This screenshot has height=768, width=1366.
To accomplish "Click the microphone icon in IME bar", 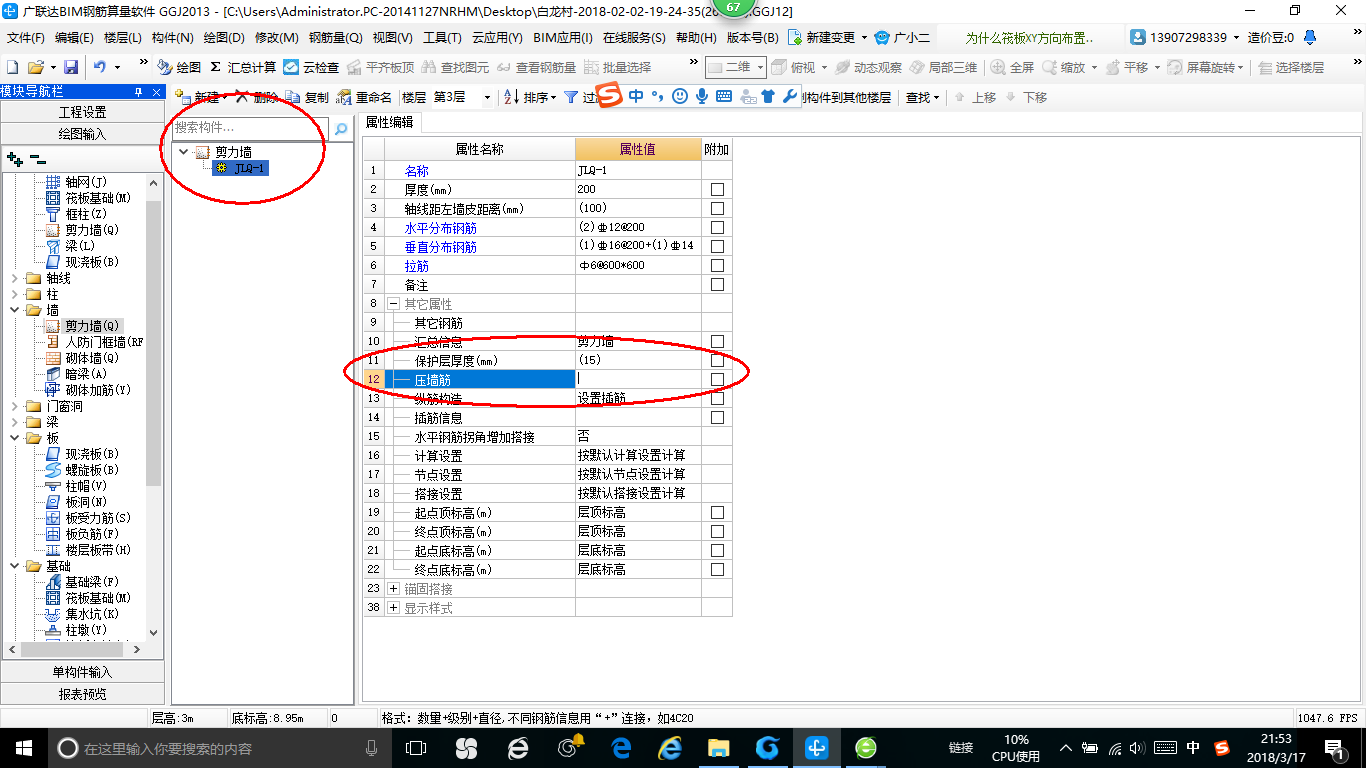I will point(702,97).
